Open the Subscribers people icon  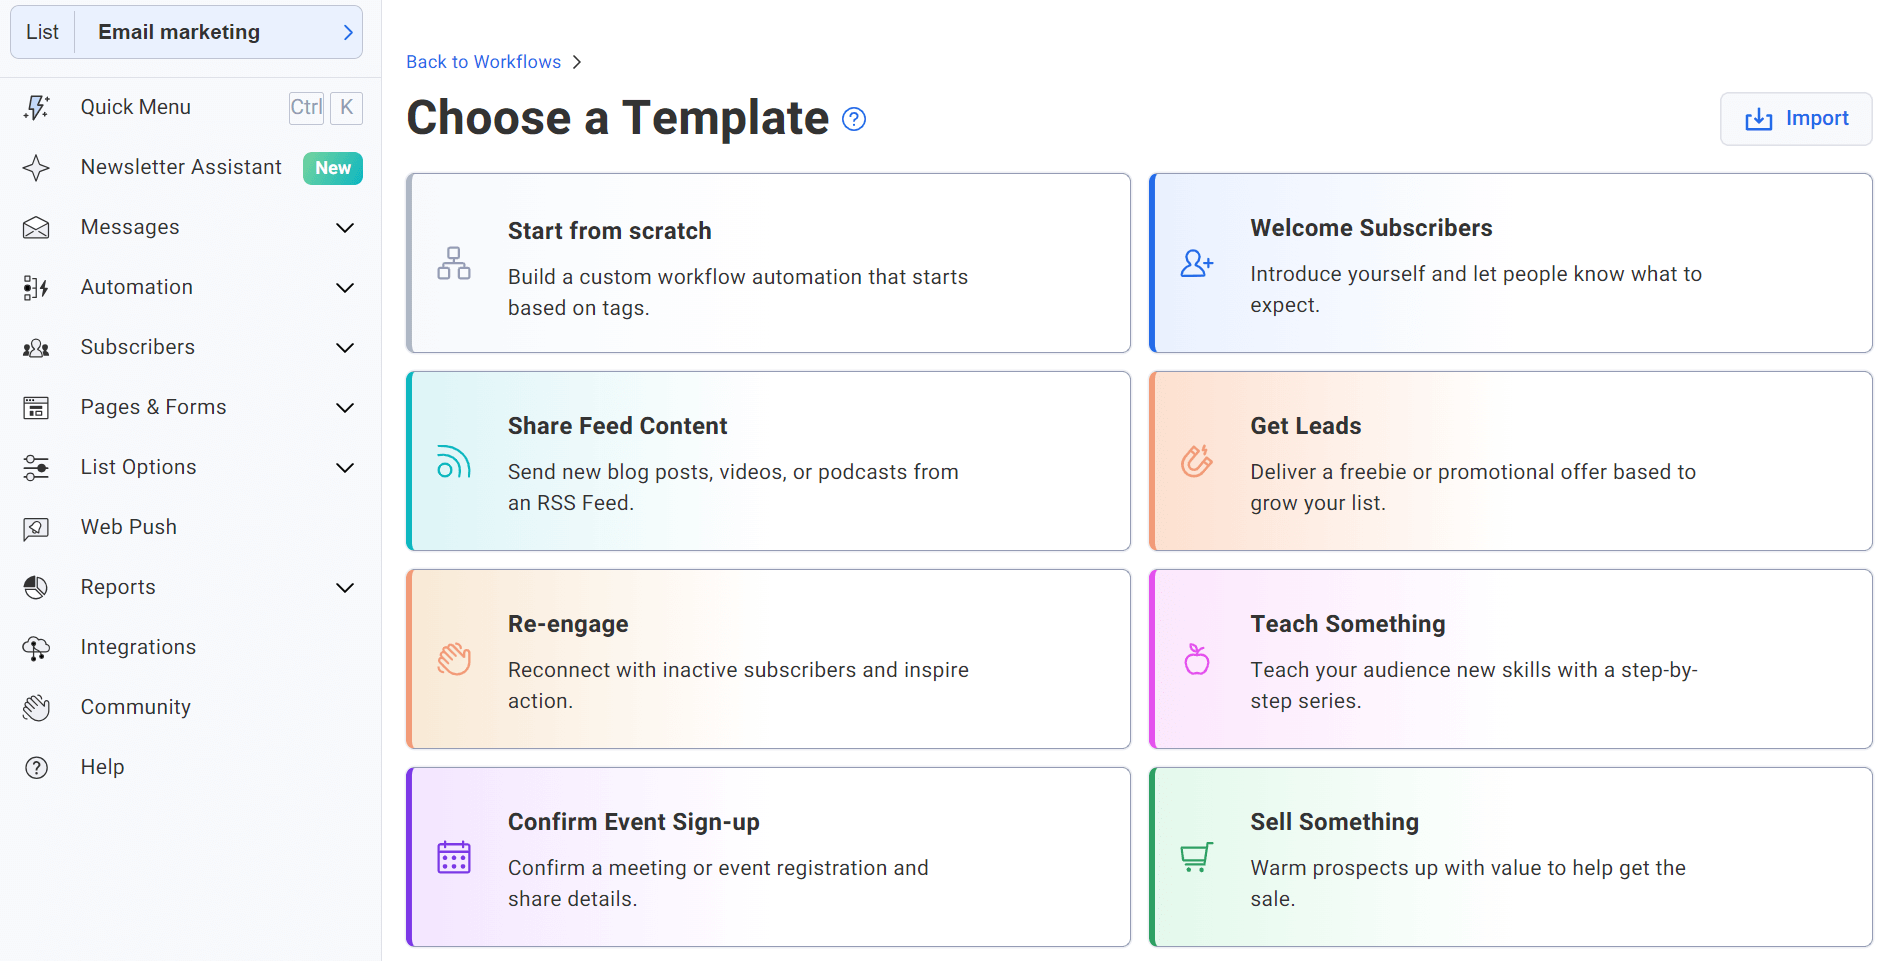point(36,347)
